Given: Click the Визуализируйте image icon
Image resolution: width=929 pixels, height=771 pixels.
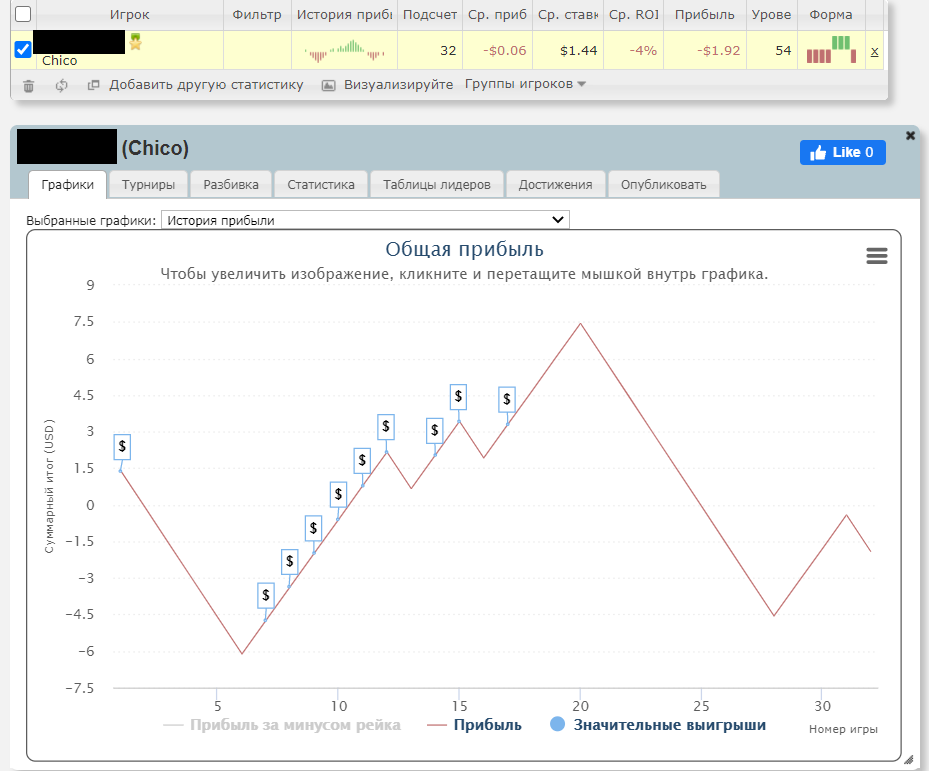Looking at the screenshot, I should pos(328,85).
